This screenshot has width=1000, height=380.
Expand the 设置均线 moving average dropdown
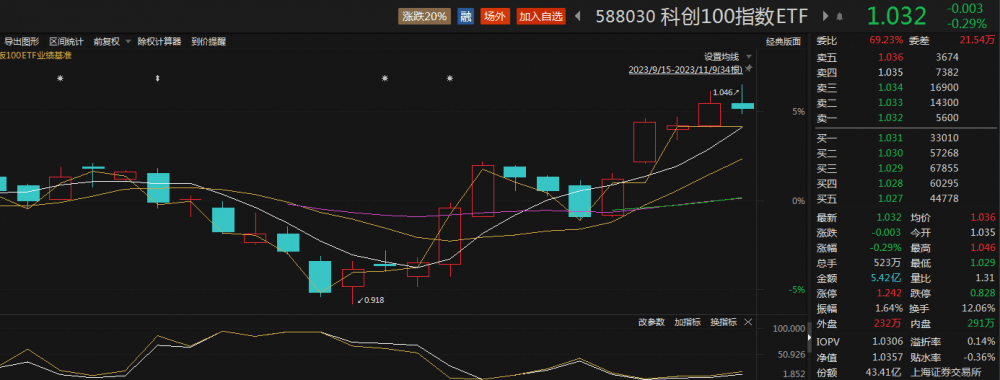pyautogui.click(x=728, y=57)
